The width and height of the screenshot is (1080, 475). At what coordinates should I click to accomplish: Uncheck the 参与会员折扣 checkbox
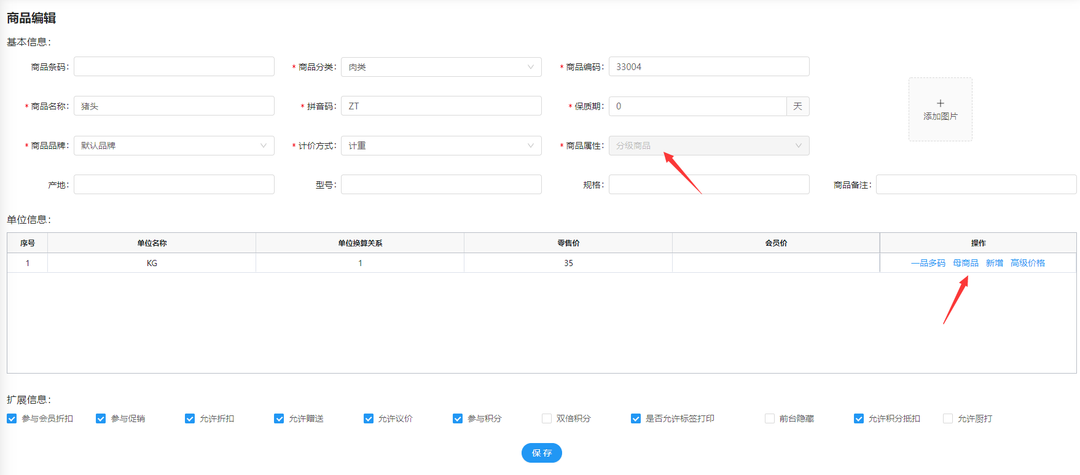point(12,419)
